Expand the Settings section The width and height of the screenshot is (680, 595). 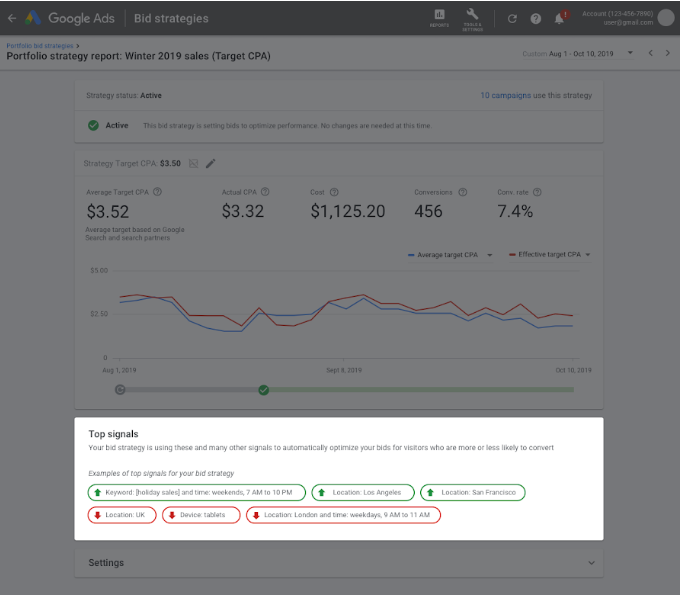590,563
